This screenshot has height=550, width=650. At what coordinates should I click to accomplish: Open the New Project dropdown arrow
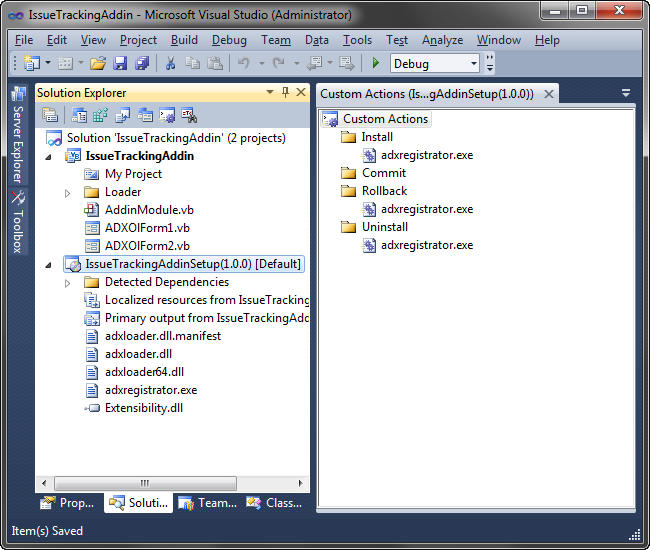coord(48,63)
